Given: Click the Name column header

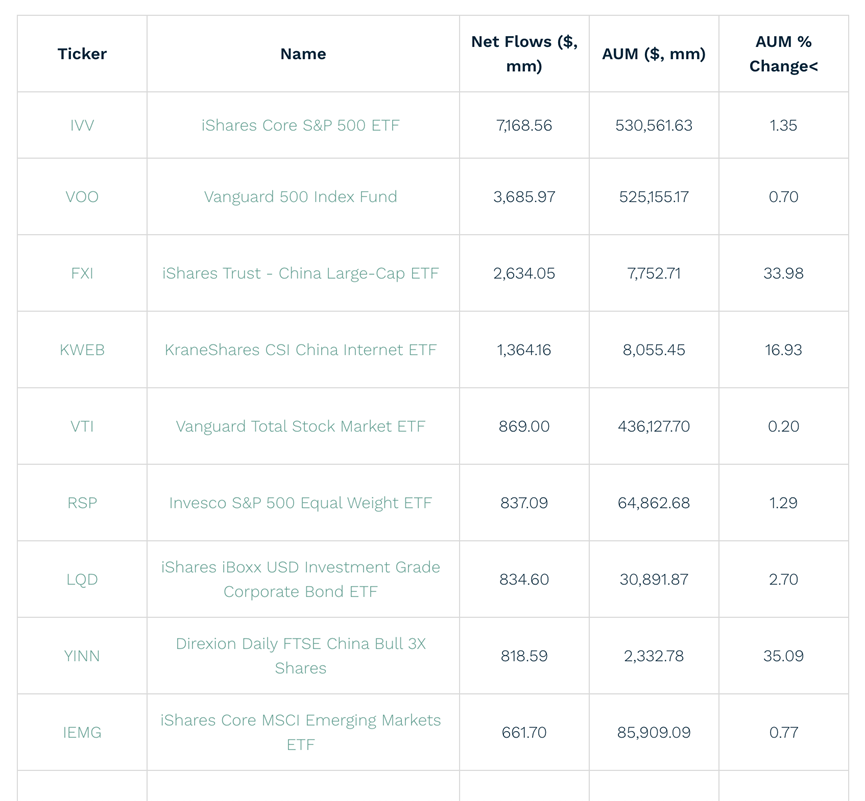Looking at the screenshot, I should pos(302,54).
